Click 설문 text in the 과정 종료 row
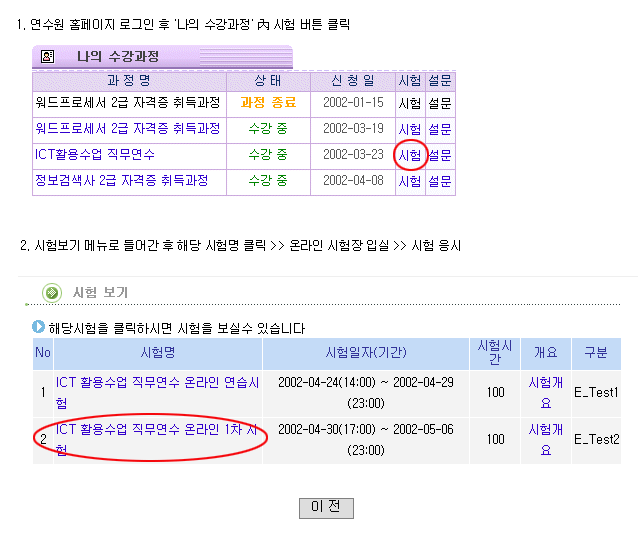The height and width of the screenshot is (540, 640). coord(440,103)
